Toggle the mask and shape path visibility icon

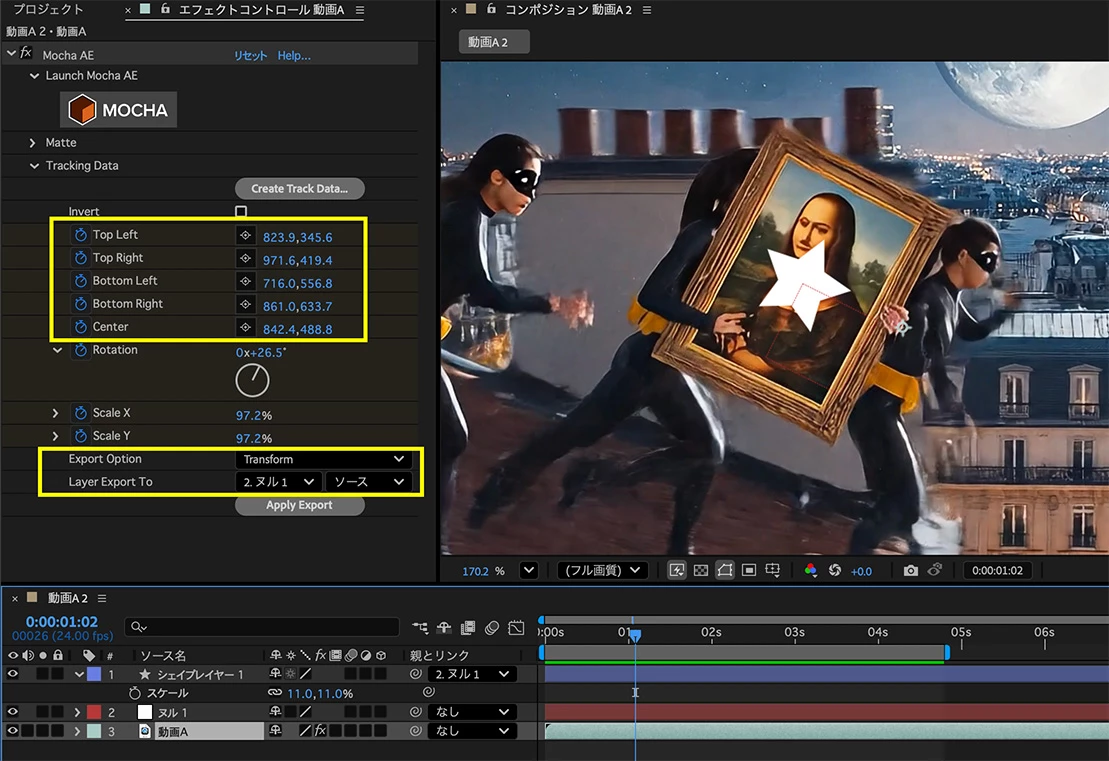[x=725, y=570]
